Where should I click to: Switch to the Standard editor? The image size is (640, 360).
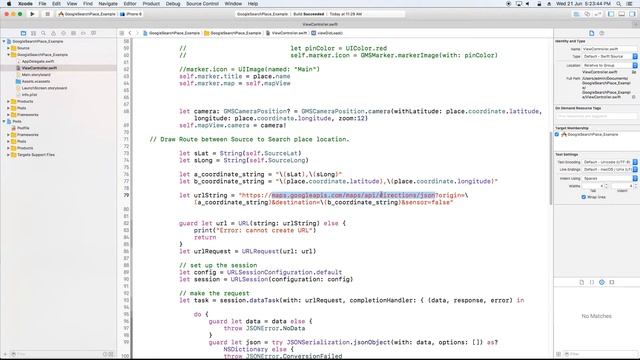pyautogui.click(x=576, y=14)
